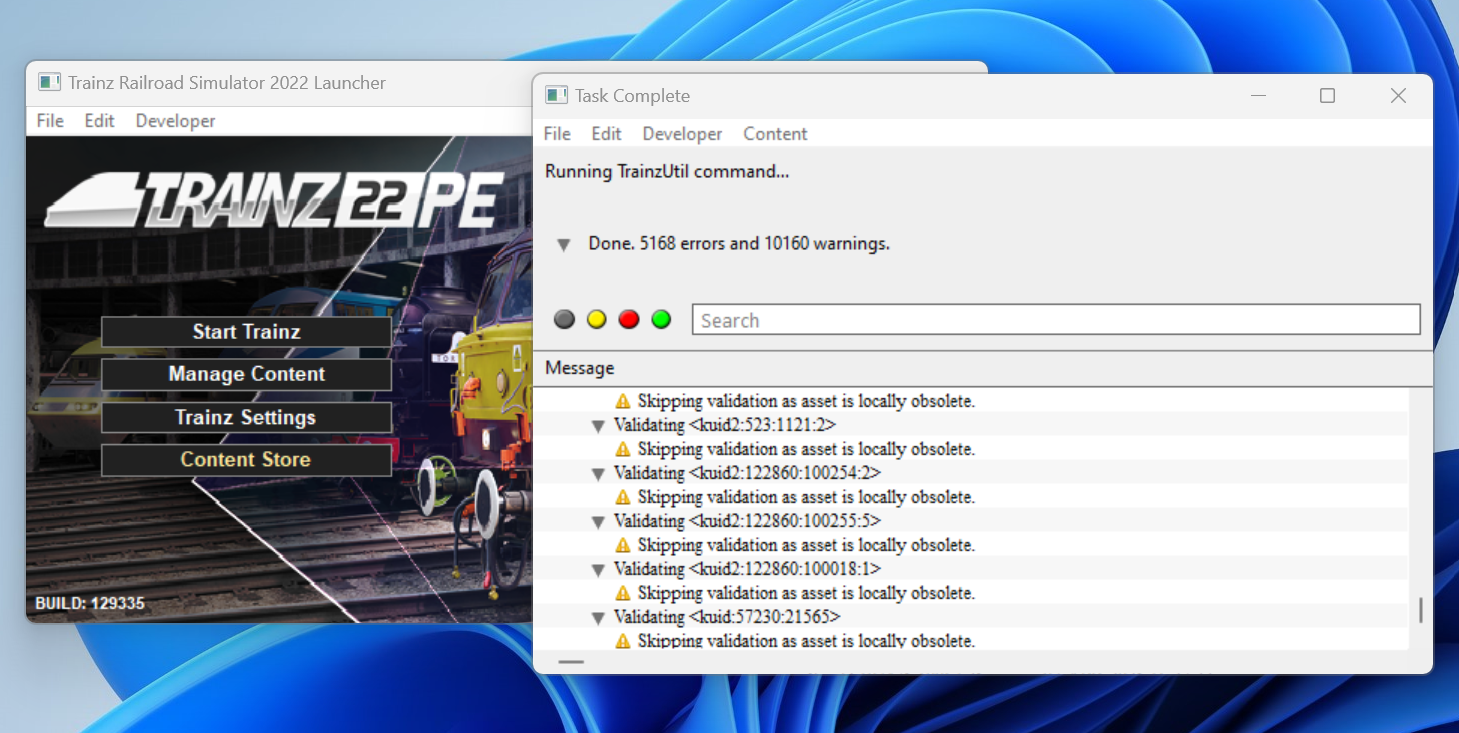Open Edit menu in Task Complete window
This screenshot has width=1459, height=733.
[606, 134]
